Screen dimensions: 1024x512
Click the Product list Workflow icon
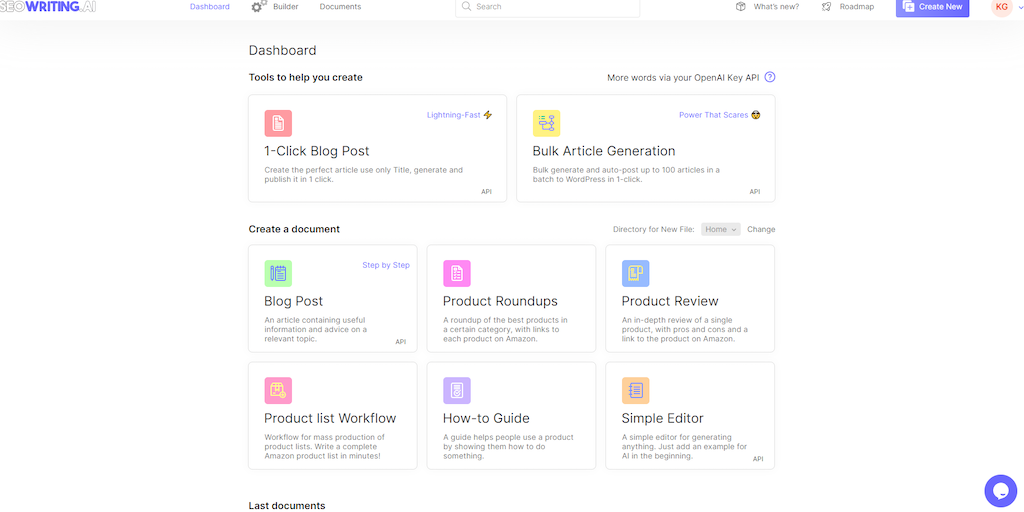point(278,390)
